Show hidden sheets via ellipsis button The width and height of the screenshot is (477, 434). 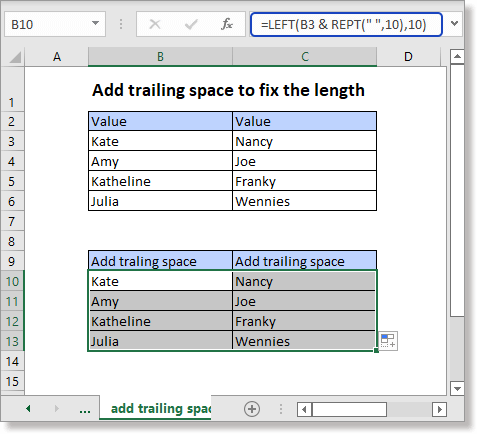point(85,410)
